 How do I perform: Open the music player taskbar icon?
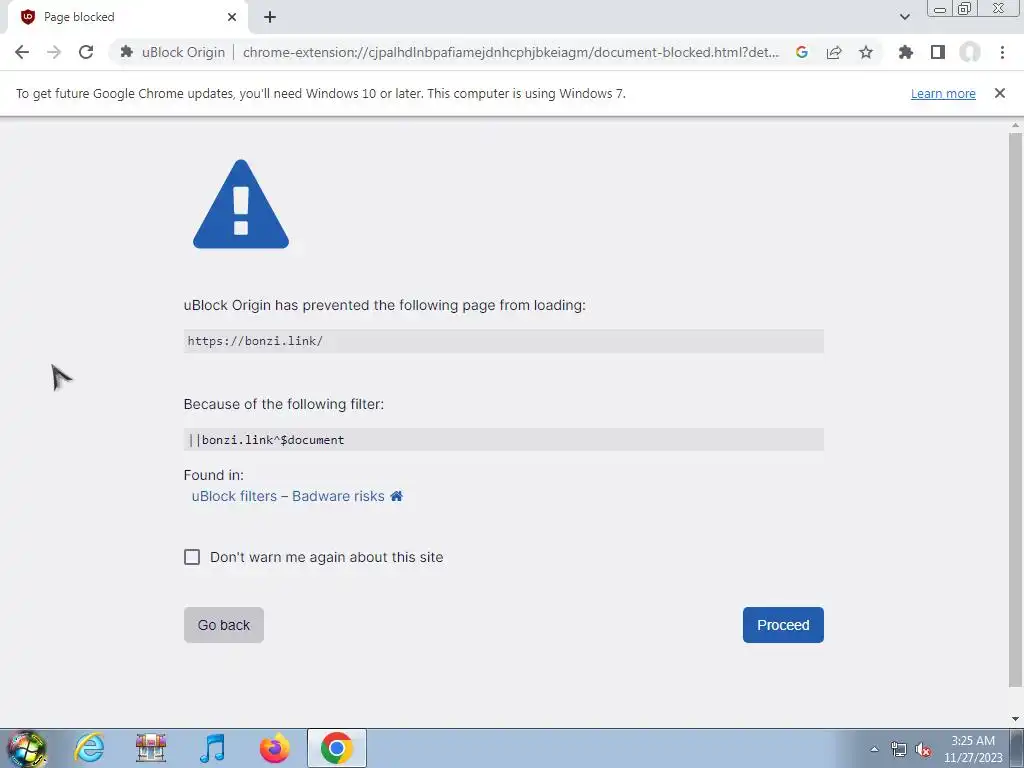click(212, 748)
